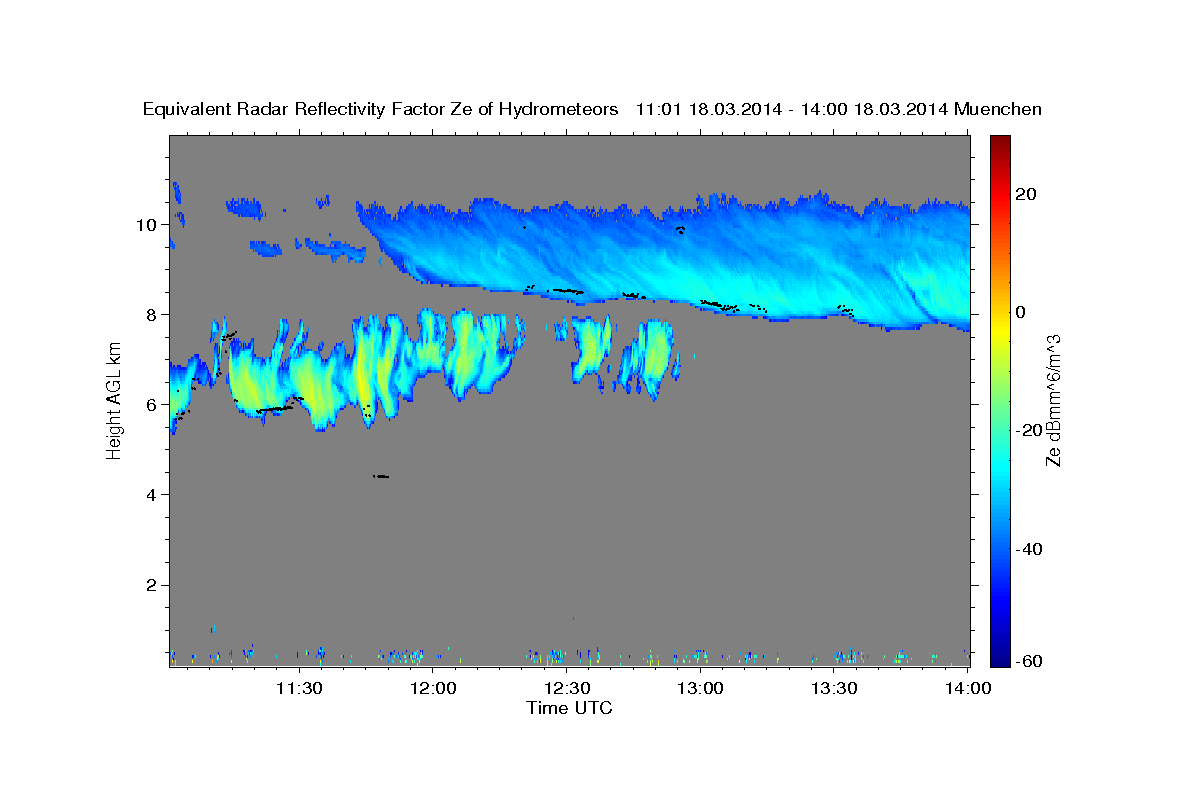Viewport: 1200px width, 800px height.
Task: Click the colorbar tick value '-20'
Action: click(1027, 430)
